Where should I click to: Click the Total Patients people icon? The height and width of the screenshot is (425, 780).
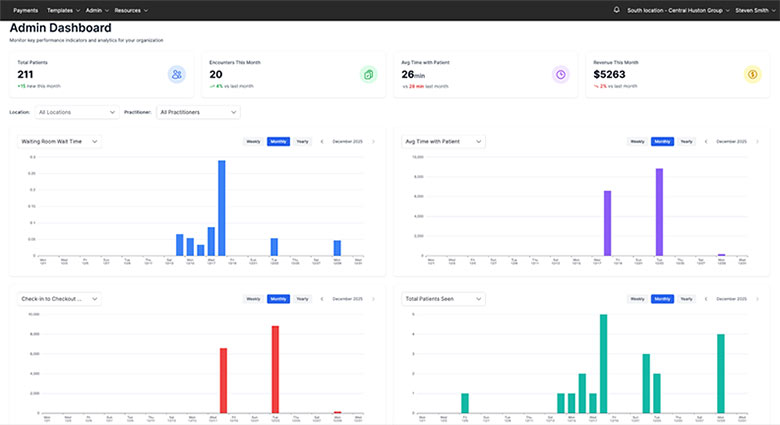point(177,74)
